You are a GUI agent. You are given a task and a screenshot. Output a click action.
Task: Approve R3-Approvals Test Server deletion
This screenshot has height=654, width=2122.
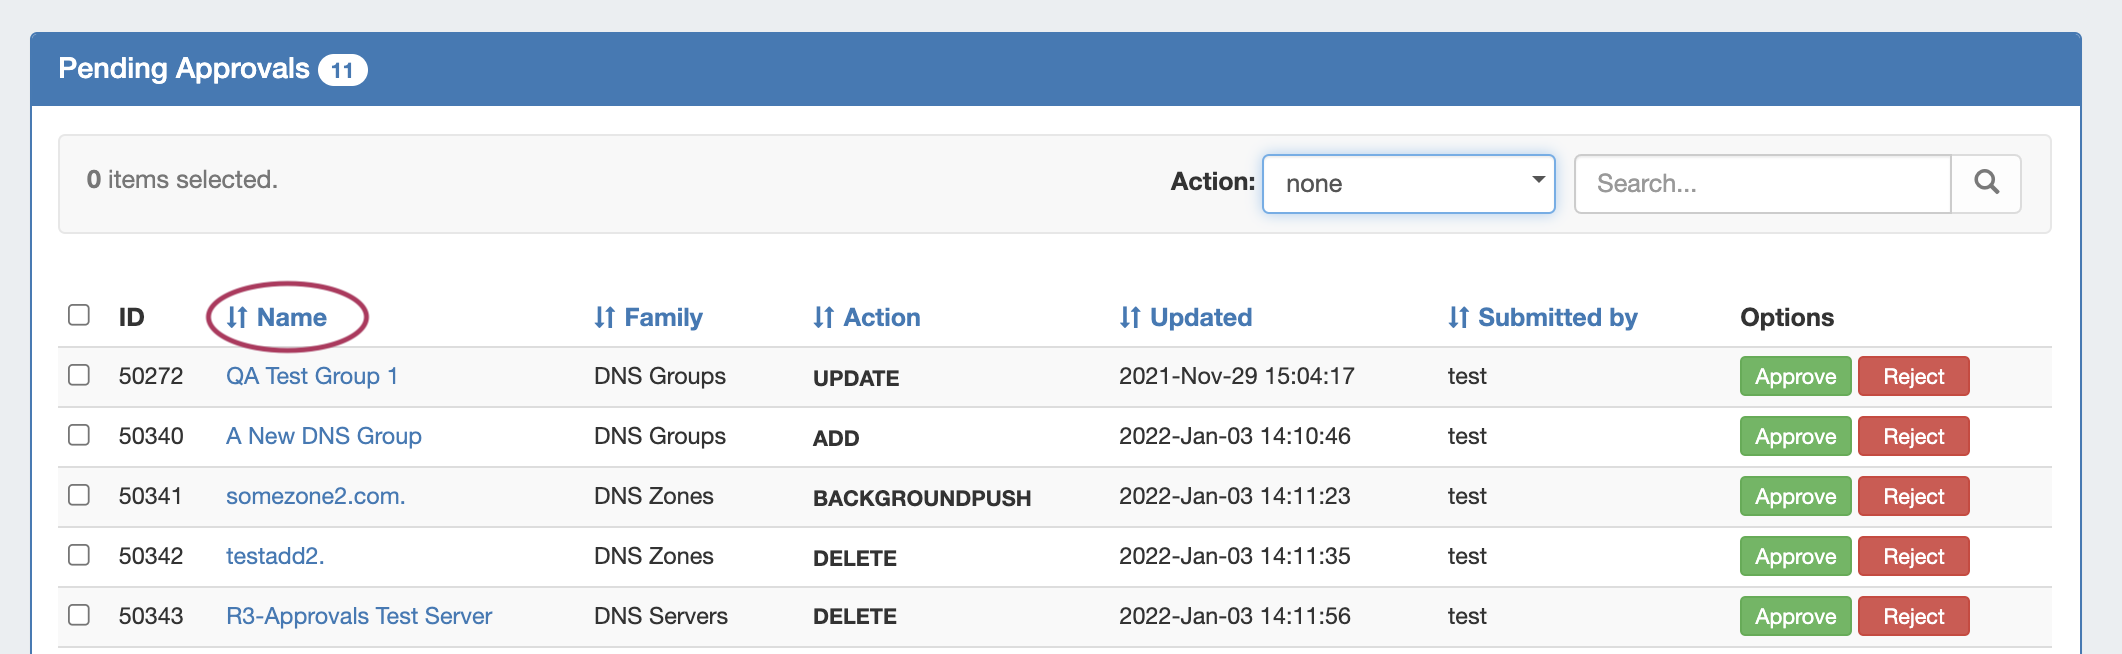[1795, 616]
